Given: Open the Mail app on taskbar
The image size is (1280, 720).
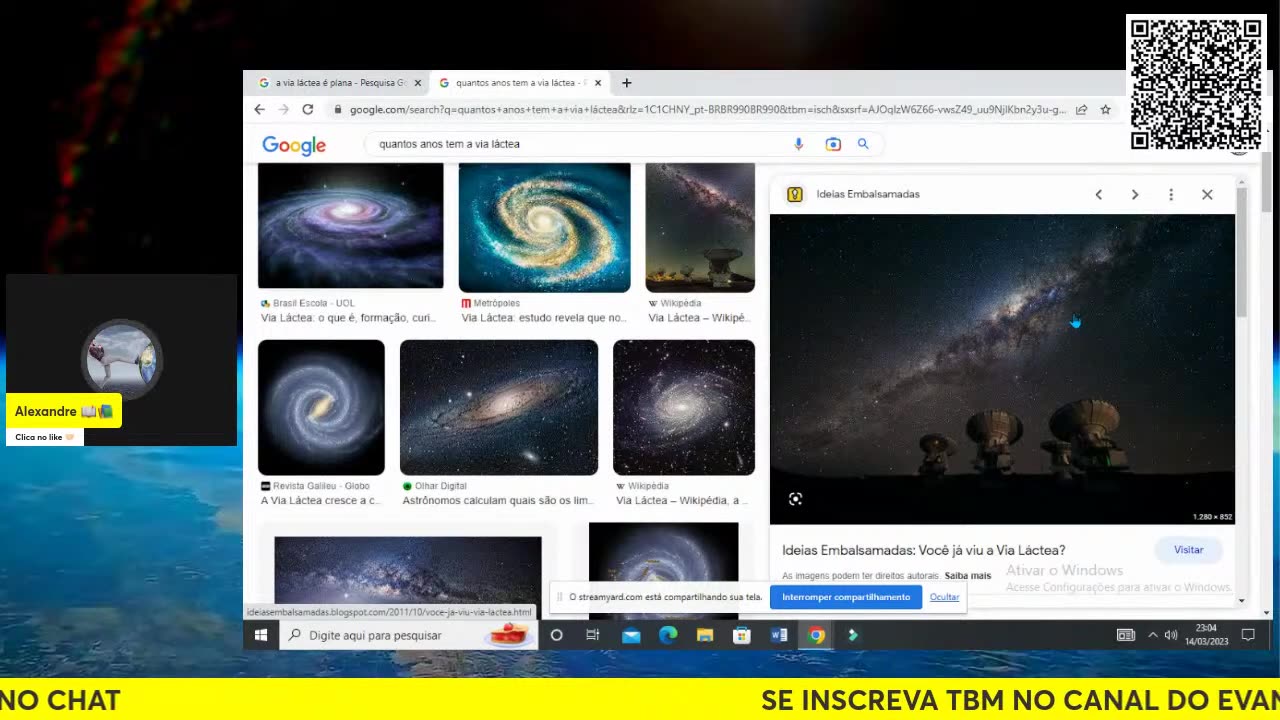Looking at the screenshot, I should click(x=631, y=635).
